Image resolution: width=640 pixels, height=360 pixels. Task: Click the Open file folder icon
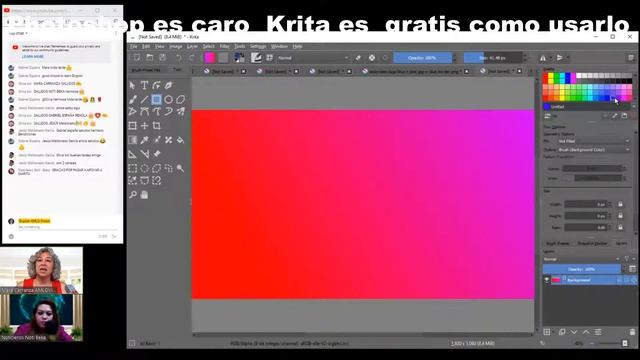click(x=150, y=58)
